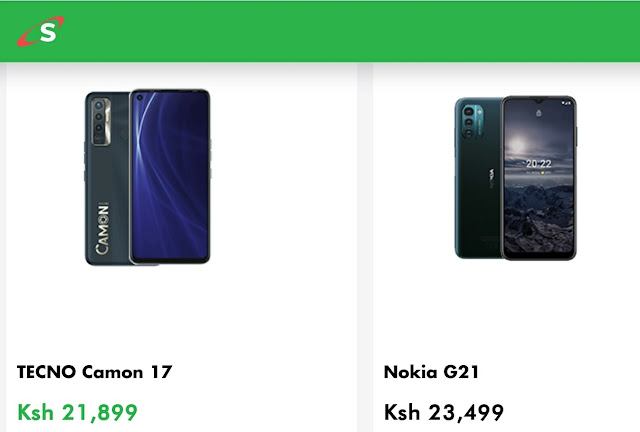Click the Nokia G21 teal rear panel
This screenshot has height=432, width=640.
click(478, 178)
